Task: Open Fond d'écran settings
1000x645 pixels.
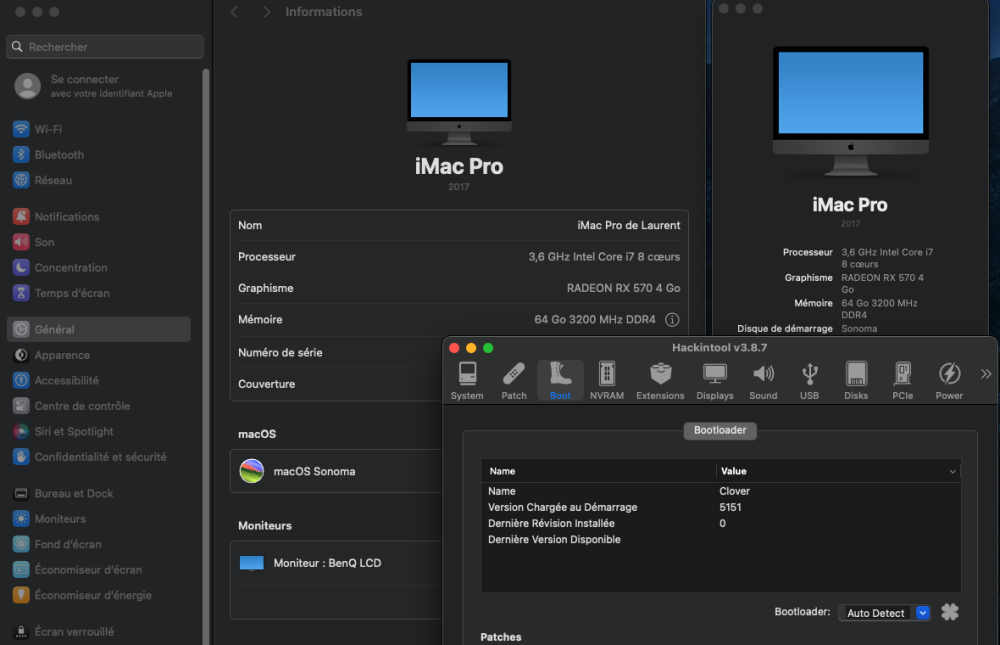Action: point(99,544)
